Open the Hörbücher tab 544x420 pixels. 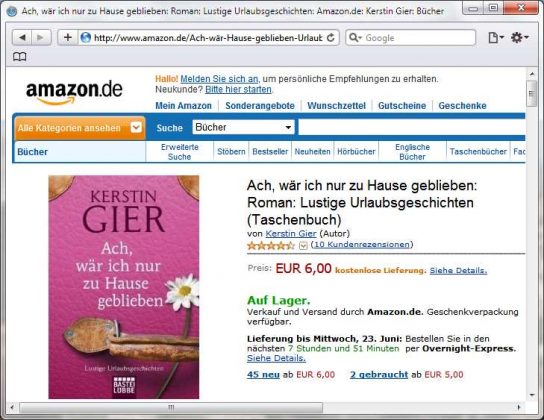tap(356, 152)
